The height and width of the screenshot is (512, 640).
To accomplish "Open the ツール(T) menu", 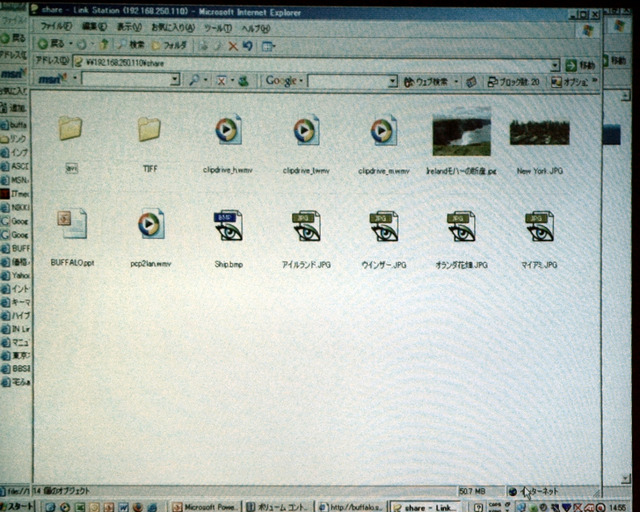I will [x=218, y=28].
